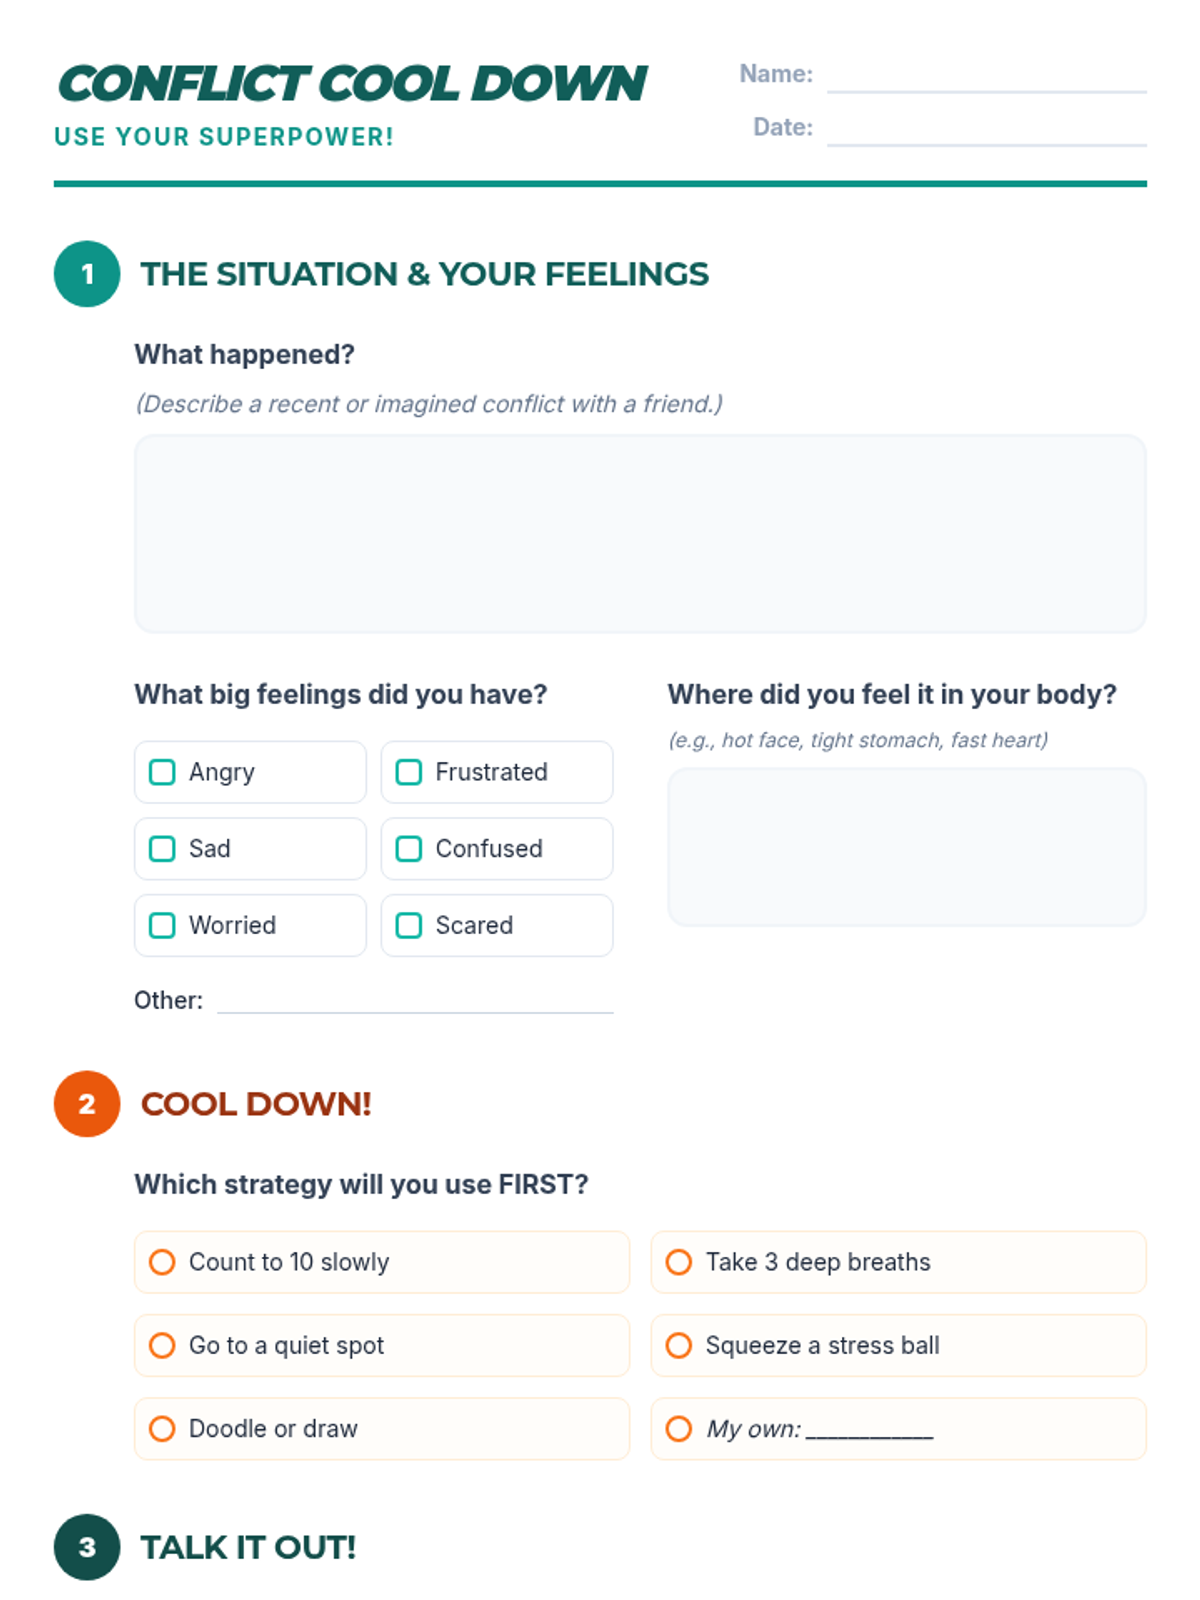This screenshot has width=1200, height=1600.
Task: Click the Other feelings line
Action: [415, 1001]
